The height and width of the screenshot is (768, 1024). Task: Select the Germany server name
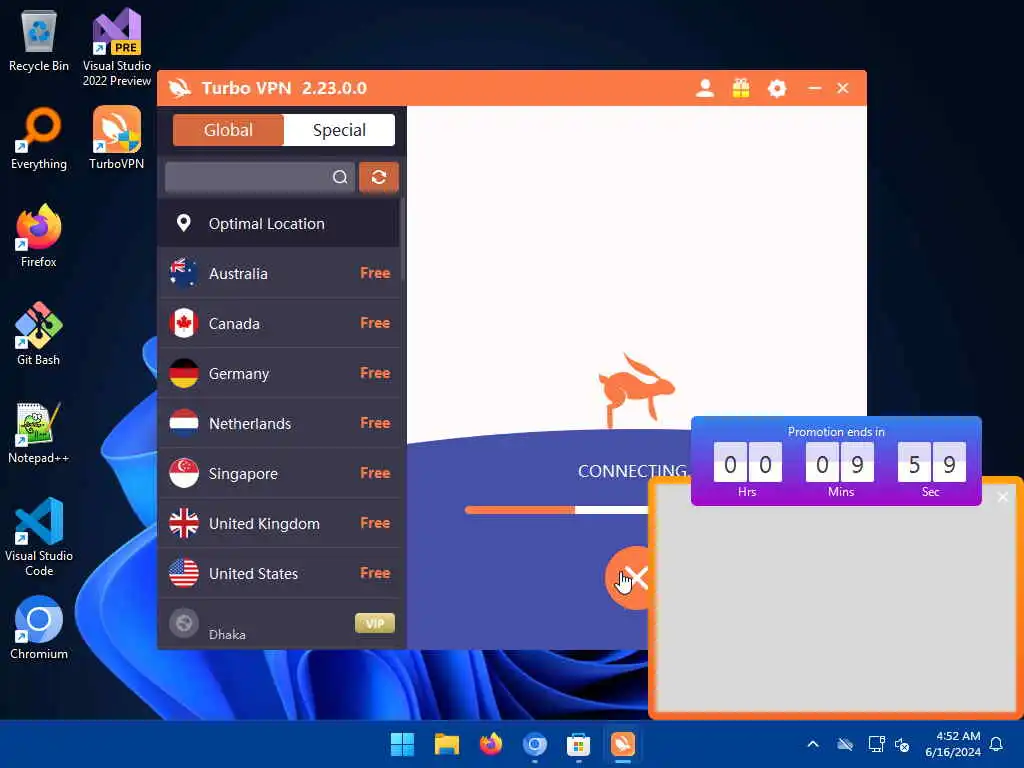point(238,374)
